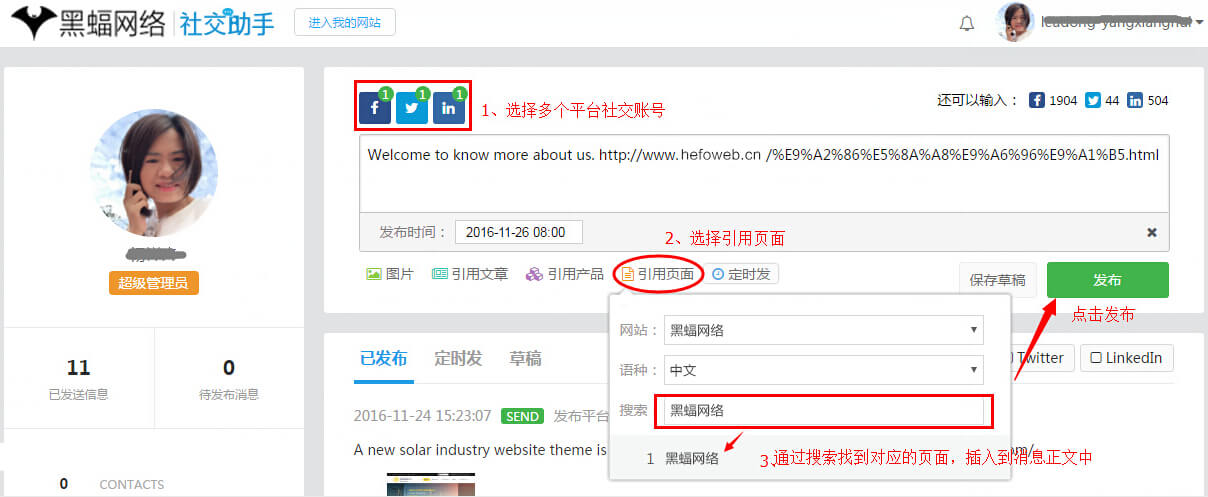Click the 搜索 search input field
Screen dimensions: 1208x497
[x=823, y=410]
